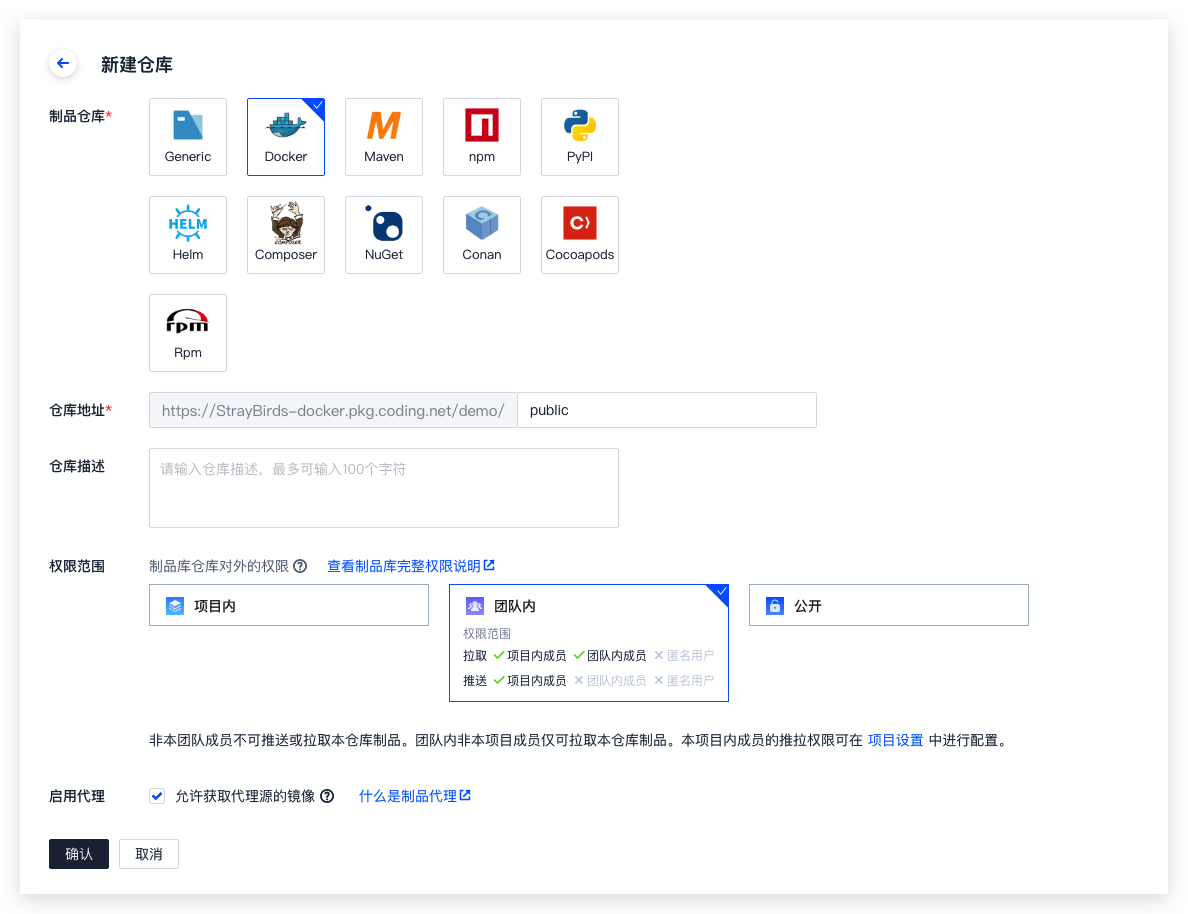
Task: Click the disabled repository URL prefix field
Action: coord(333,410)
